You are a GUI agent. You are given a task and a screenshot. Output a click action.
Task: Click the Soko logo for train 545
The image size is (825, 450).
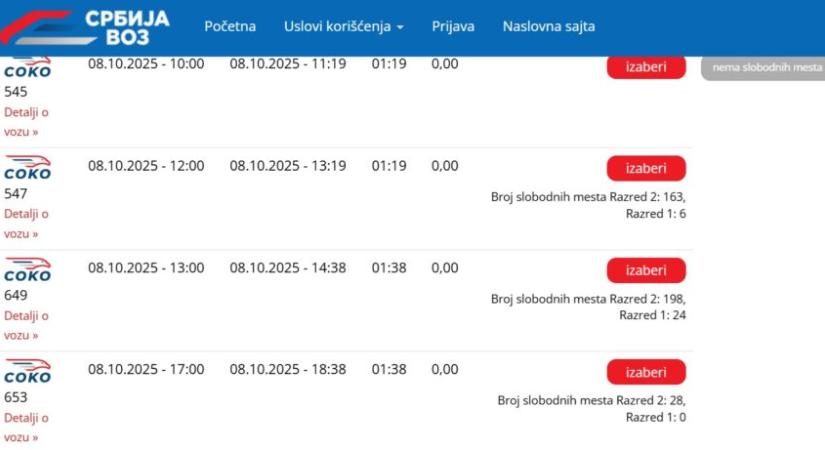click(x=28, y=69)
